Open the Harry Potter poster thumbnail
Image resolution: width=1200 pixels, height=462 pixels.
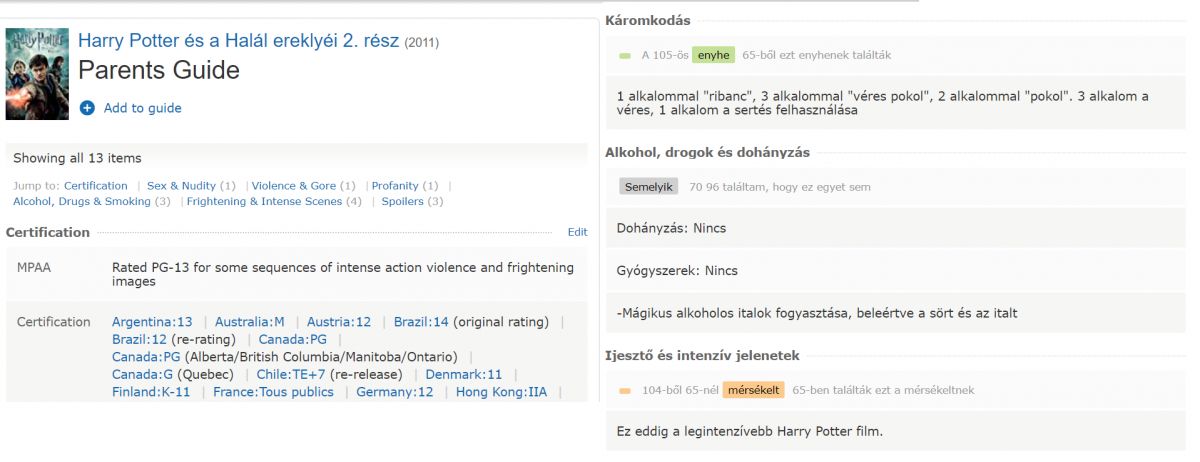tap(37, 74)
